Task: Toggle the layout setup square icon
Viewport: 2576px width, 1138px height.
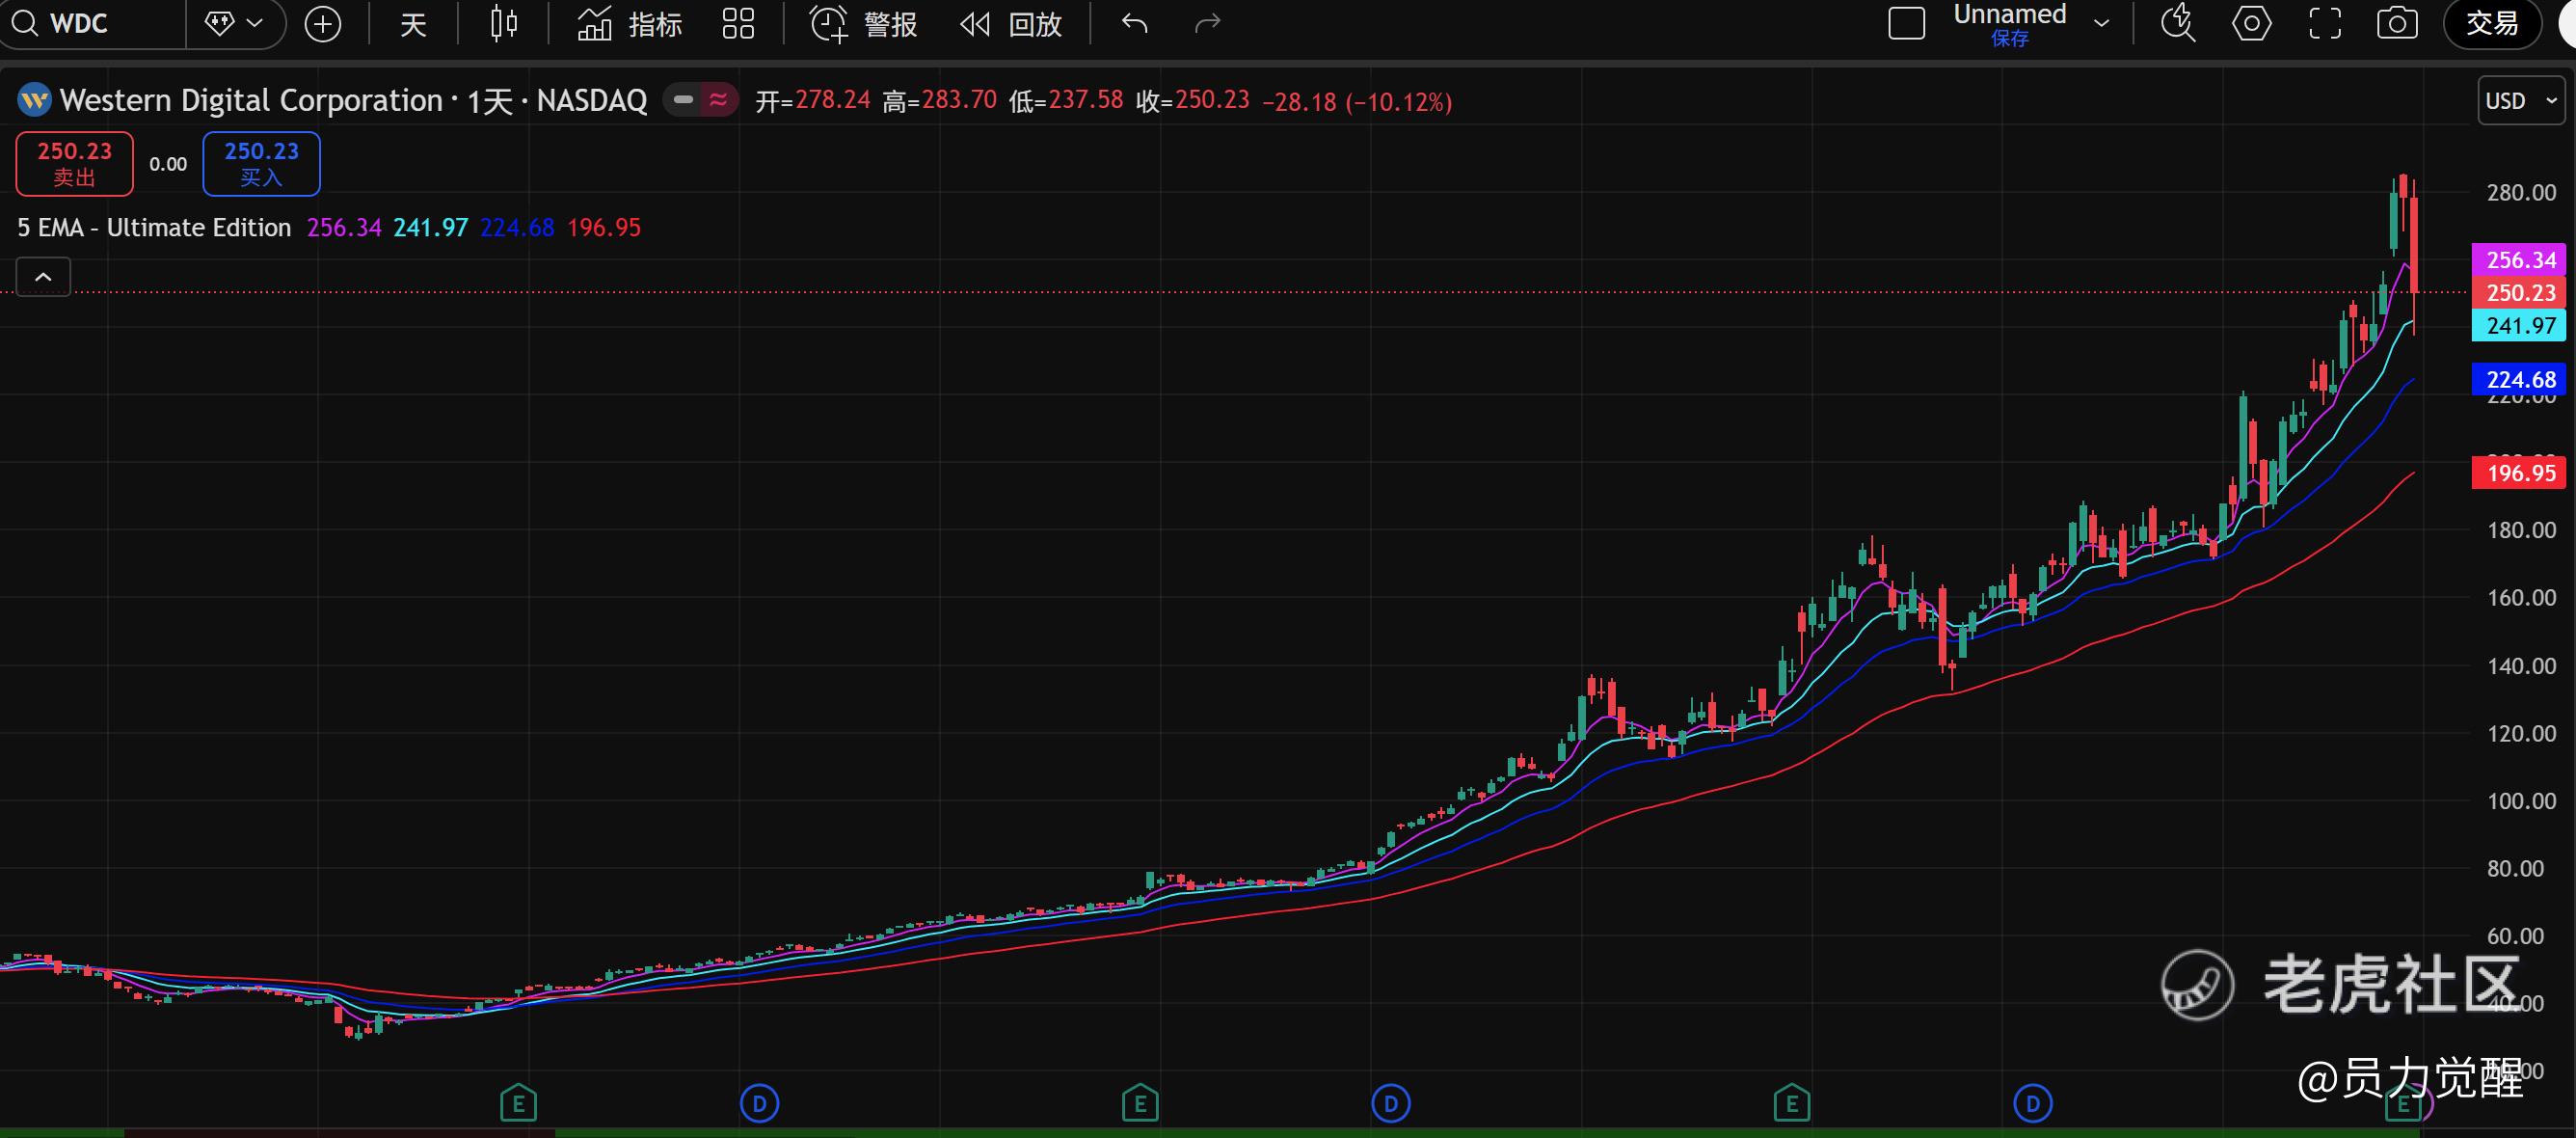Action: 1906,24
